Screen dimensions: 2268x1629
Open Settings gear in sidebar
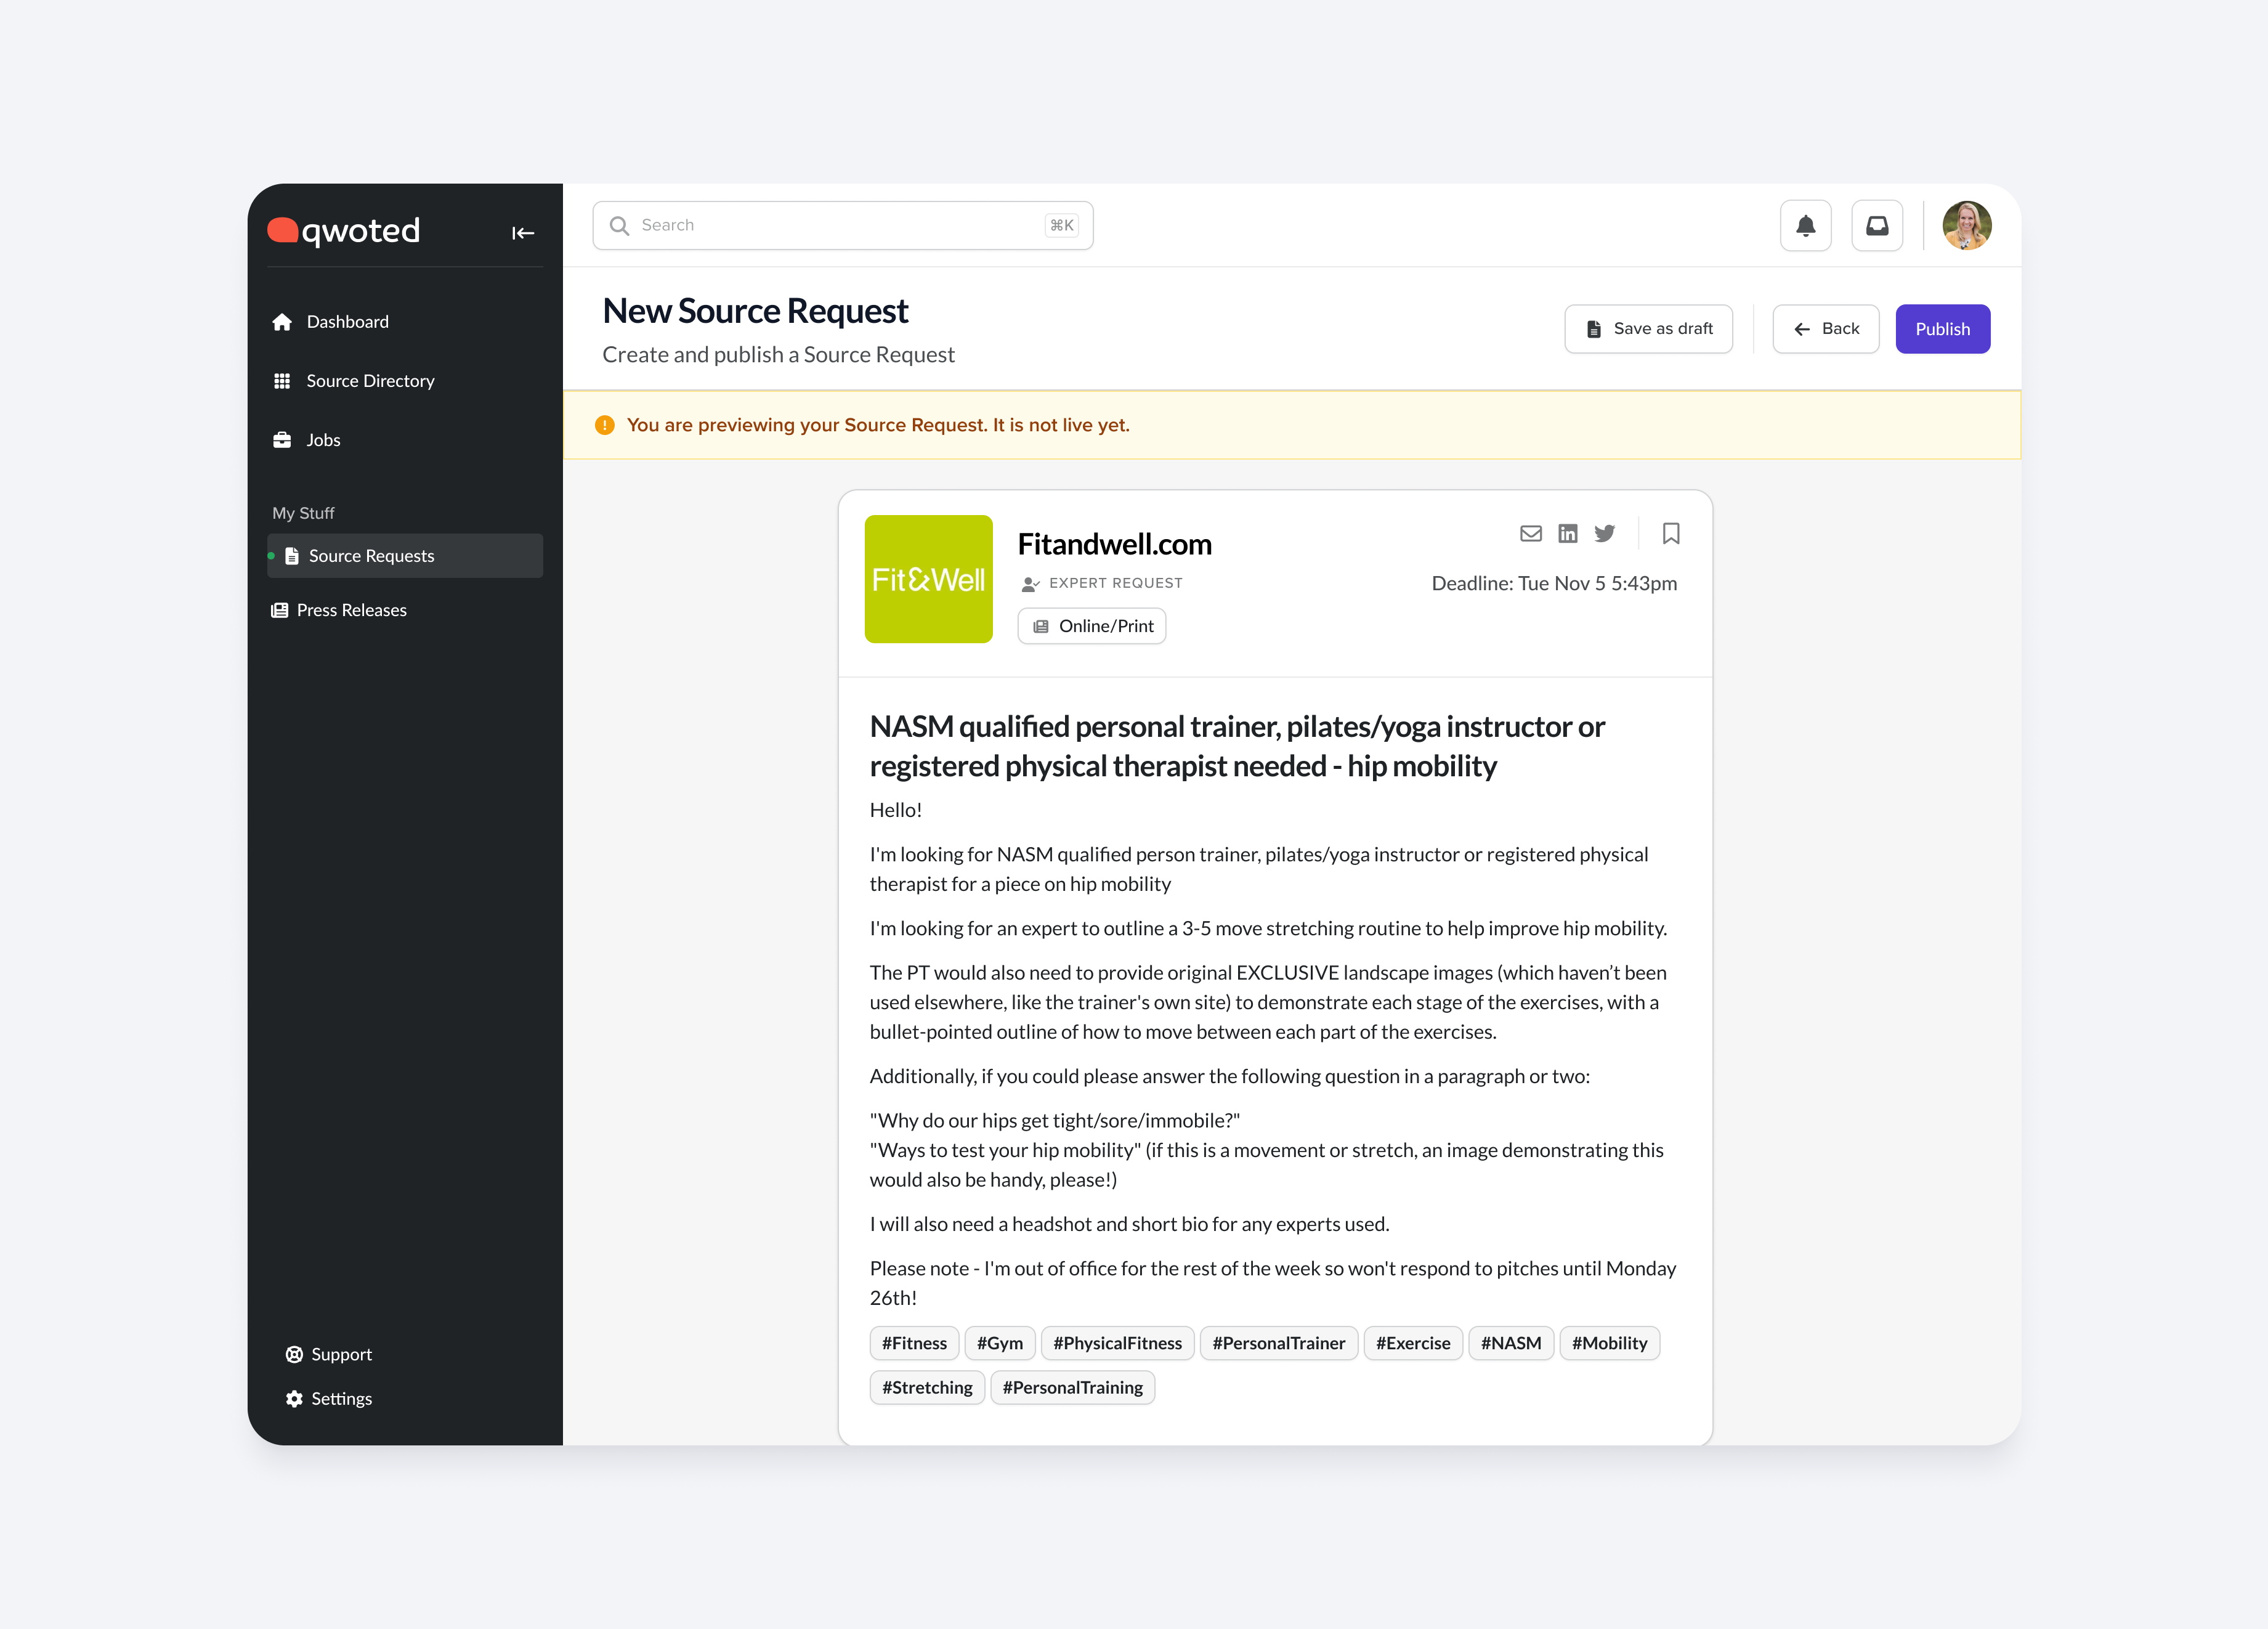tap(340, 1398)
